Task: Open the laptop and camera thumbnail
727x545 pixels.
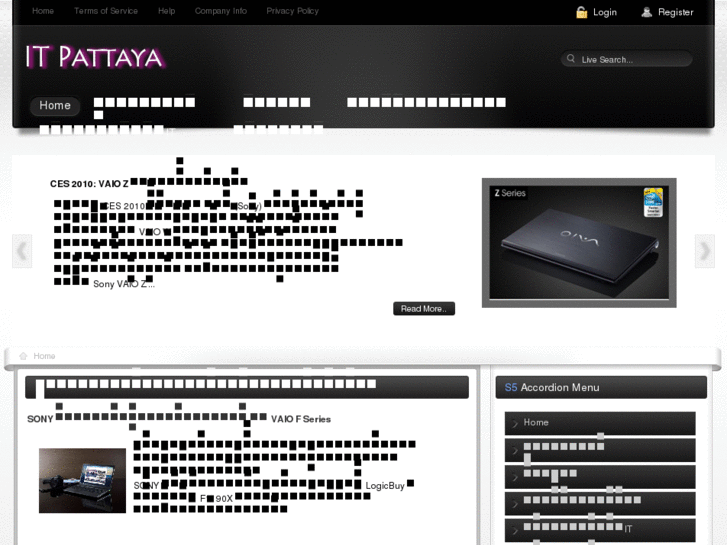Action: [x=82, y=481]
